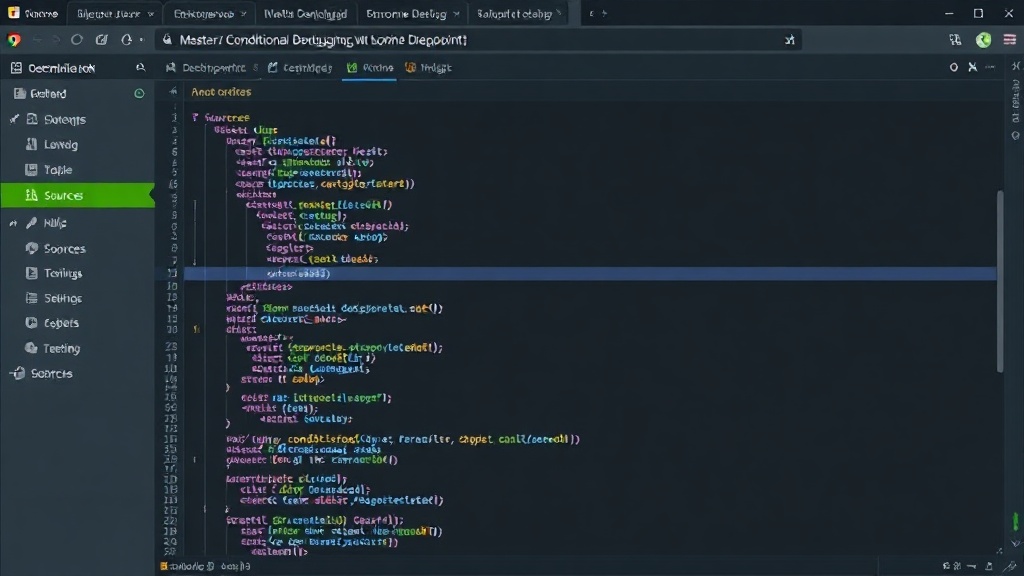Click the home icon in browser toolbar

126,40
